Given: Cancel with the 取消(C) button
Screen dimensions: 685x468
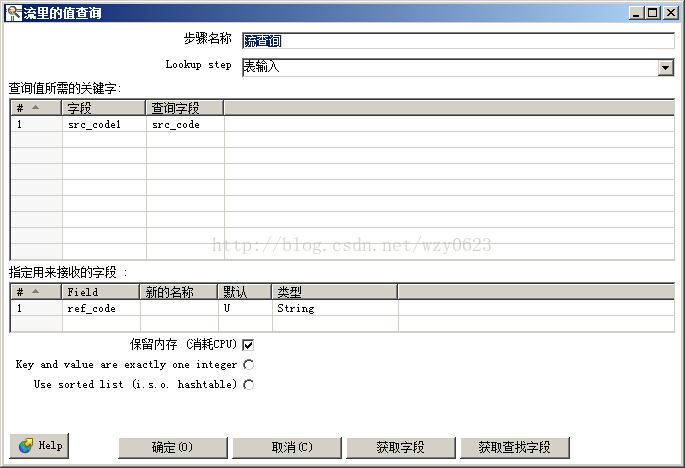Looking at the screenshot, I should (x=287, y=447).
